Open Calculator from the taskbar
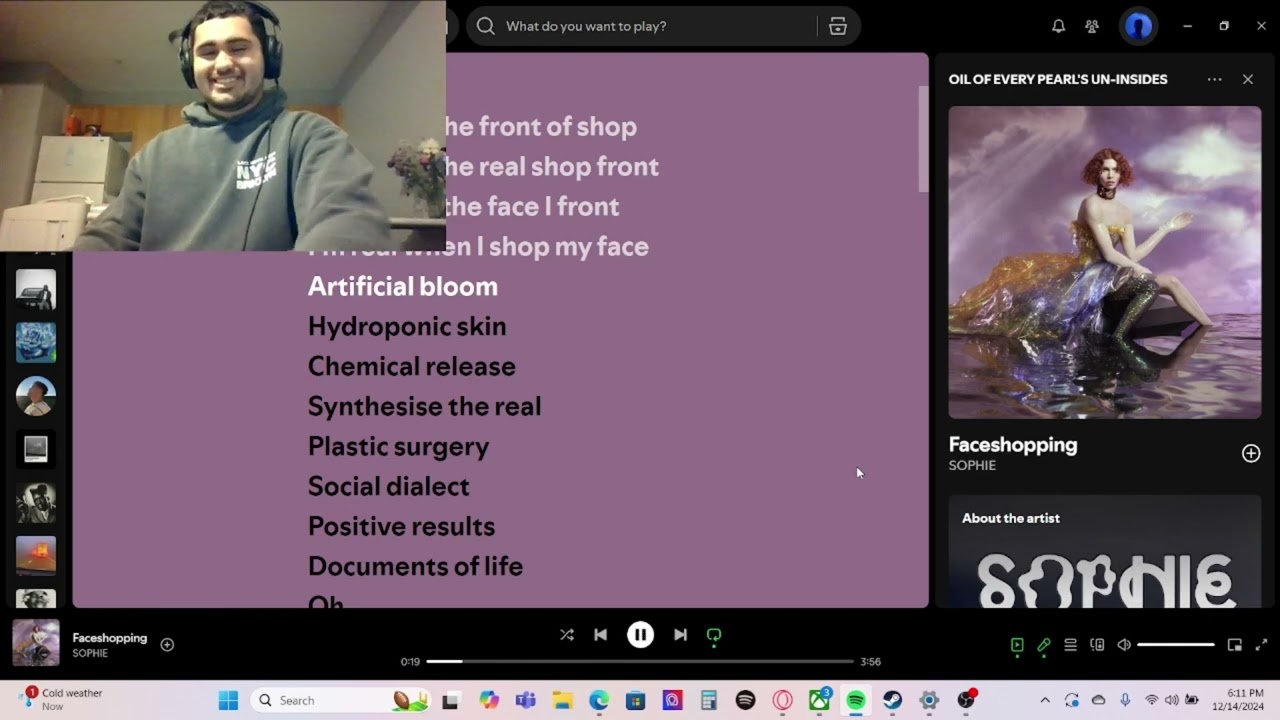The height and width of the screenshot is (720, 1280). click(709, 700)
